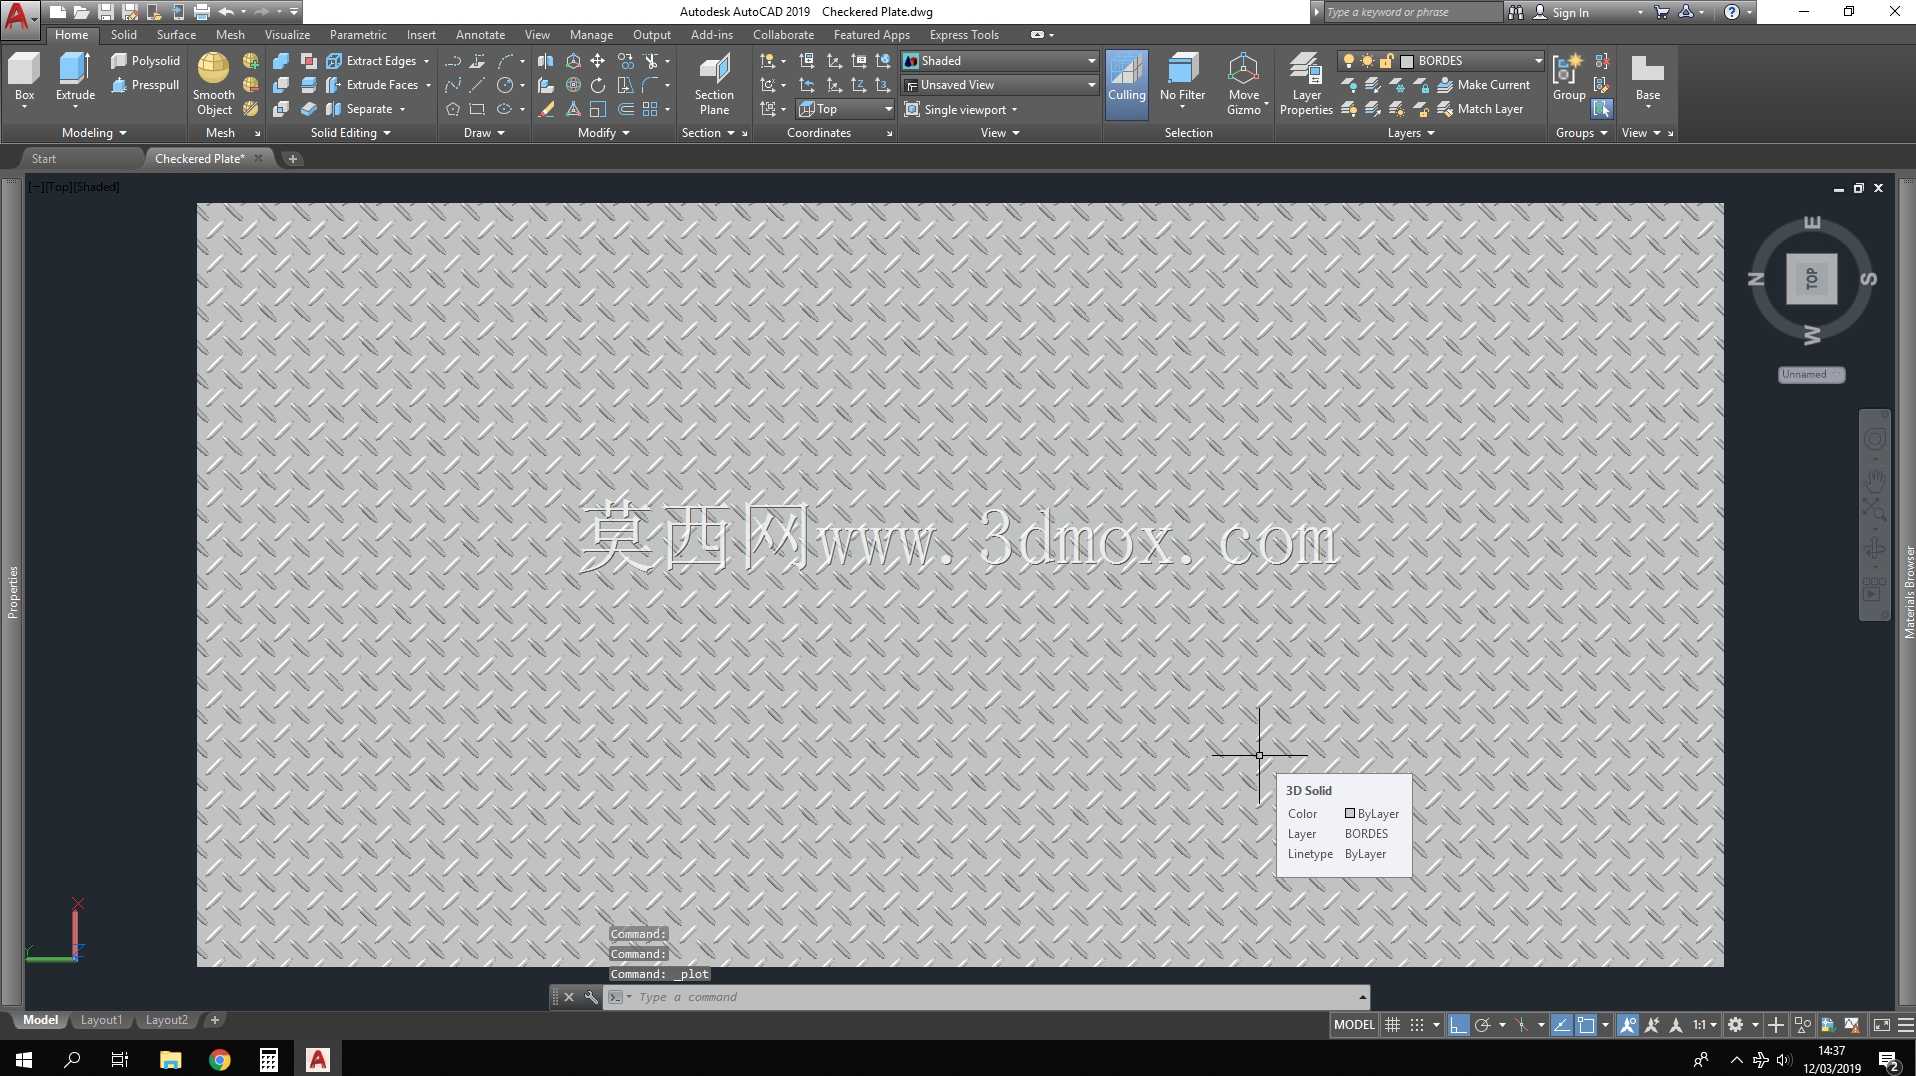Click the Match Layer tool
Screen dimensions: 1916x1076
click(x=1480, y=109)
